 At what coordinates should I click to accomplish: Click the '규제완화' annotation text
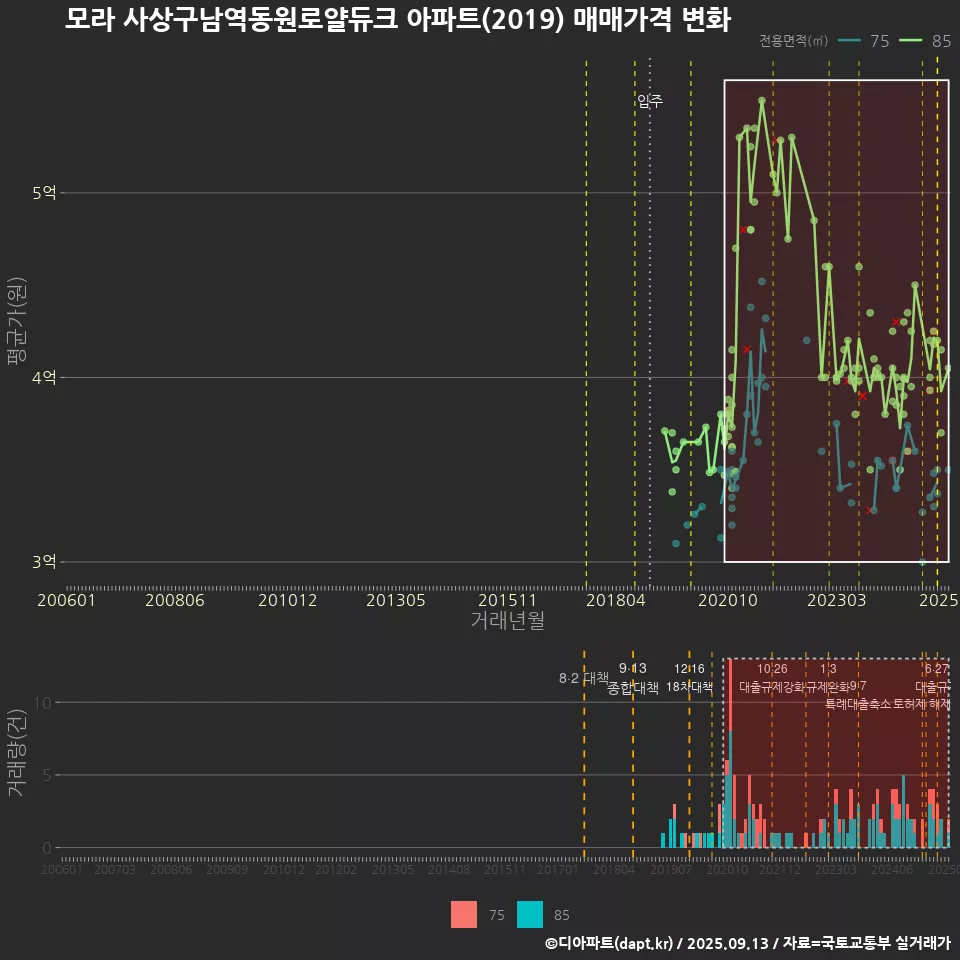point(827,687)
